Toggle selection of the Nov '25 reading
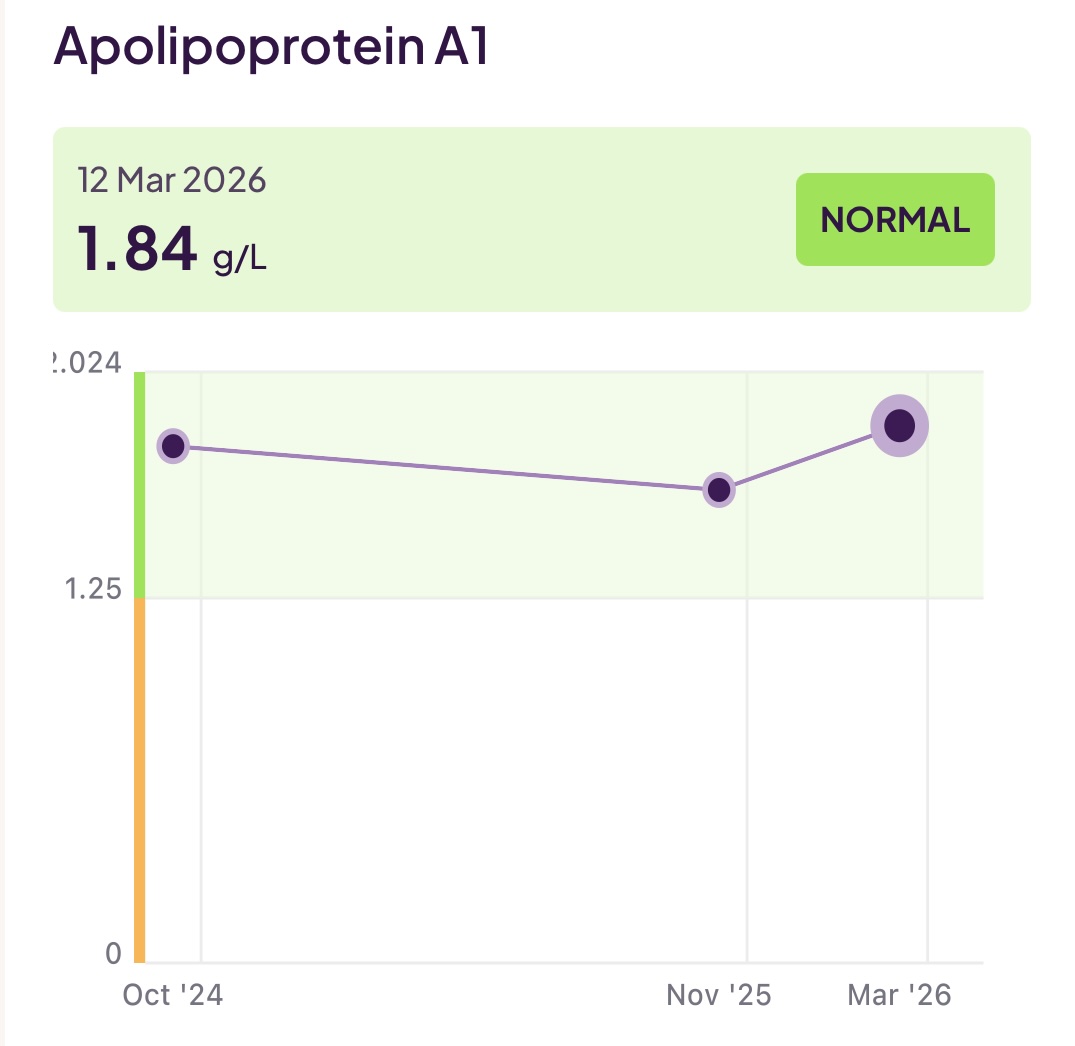 click(x=719, y=489)
